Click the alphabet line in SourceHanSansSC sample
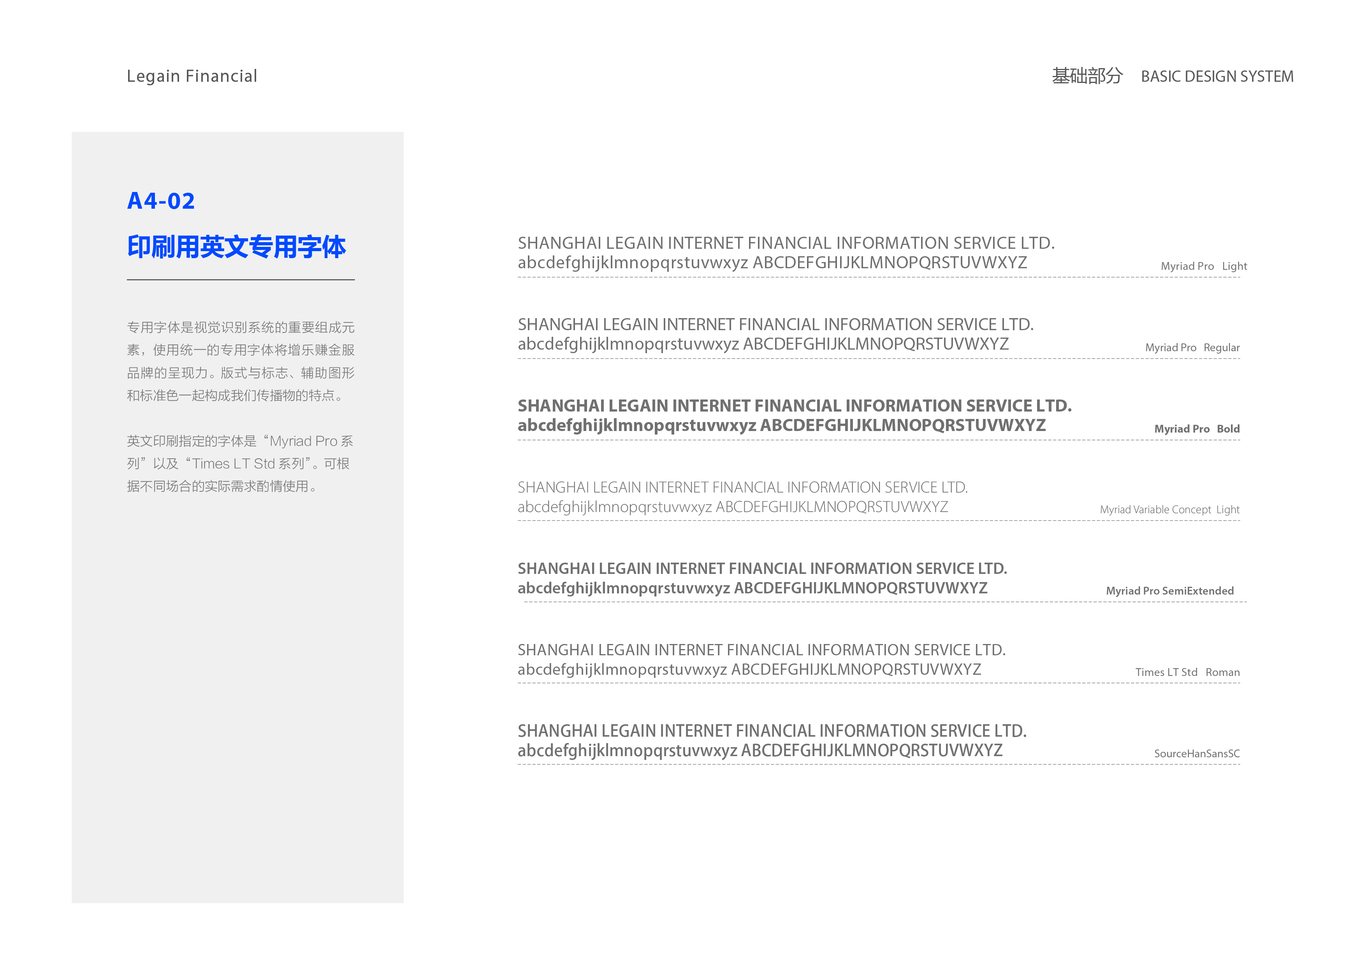 click(760, 751)
